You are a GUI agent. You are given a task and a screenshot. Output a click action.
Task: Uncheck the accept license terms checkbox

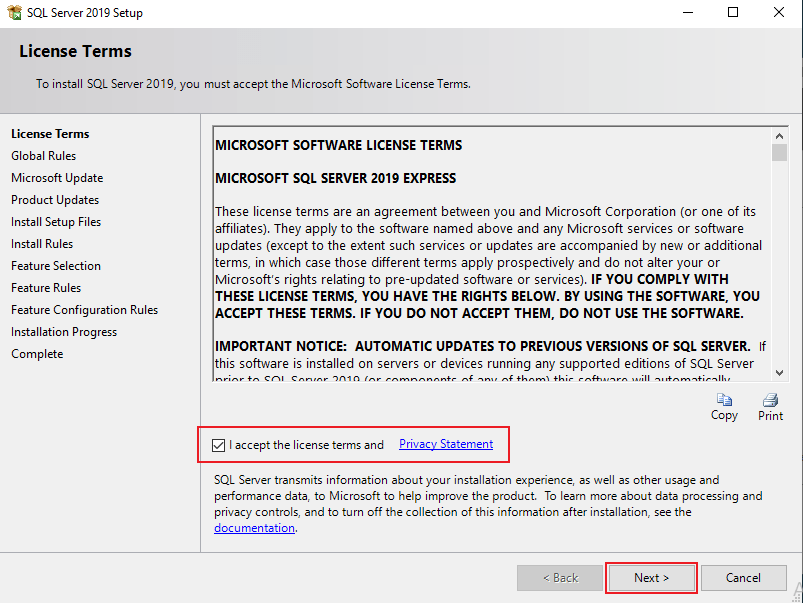[219, 445]
